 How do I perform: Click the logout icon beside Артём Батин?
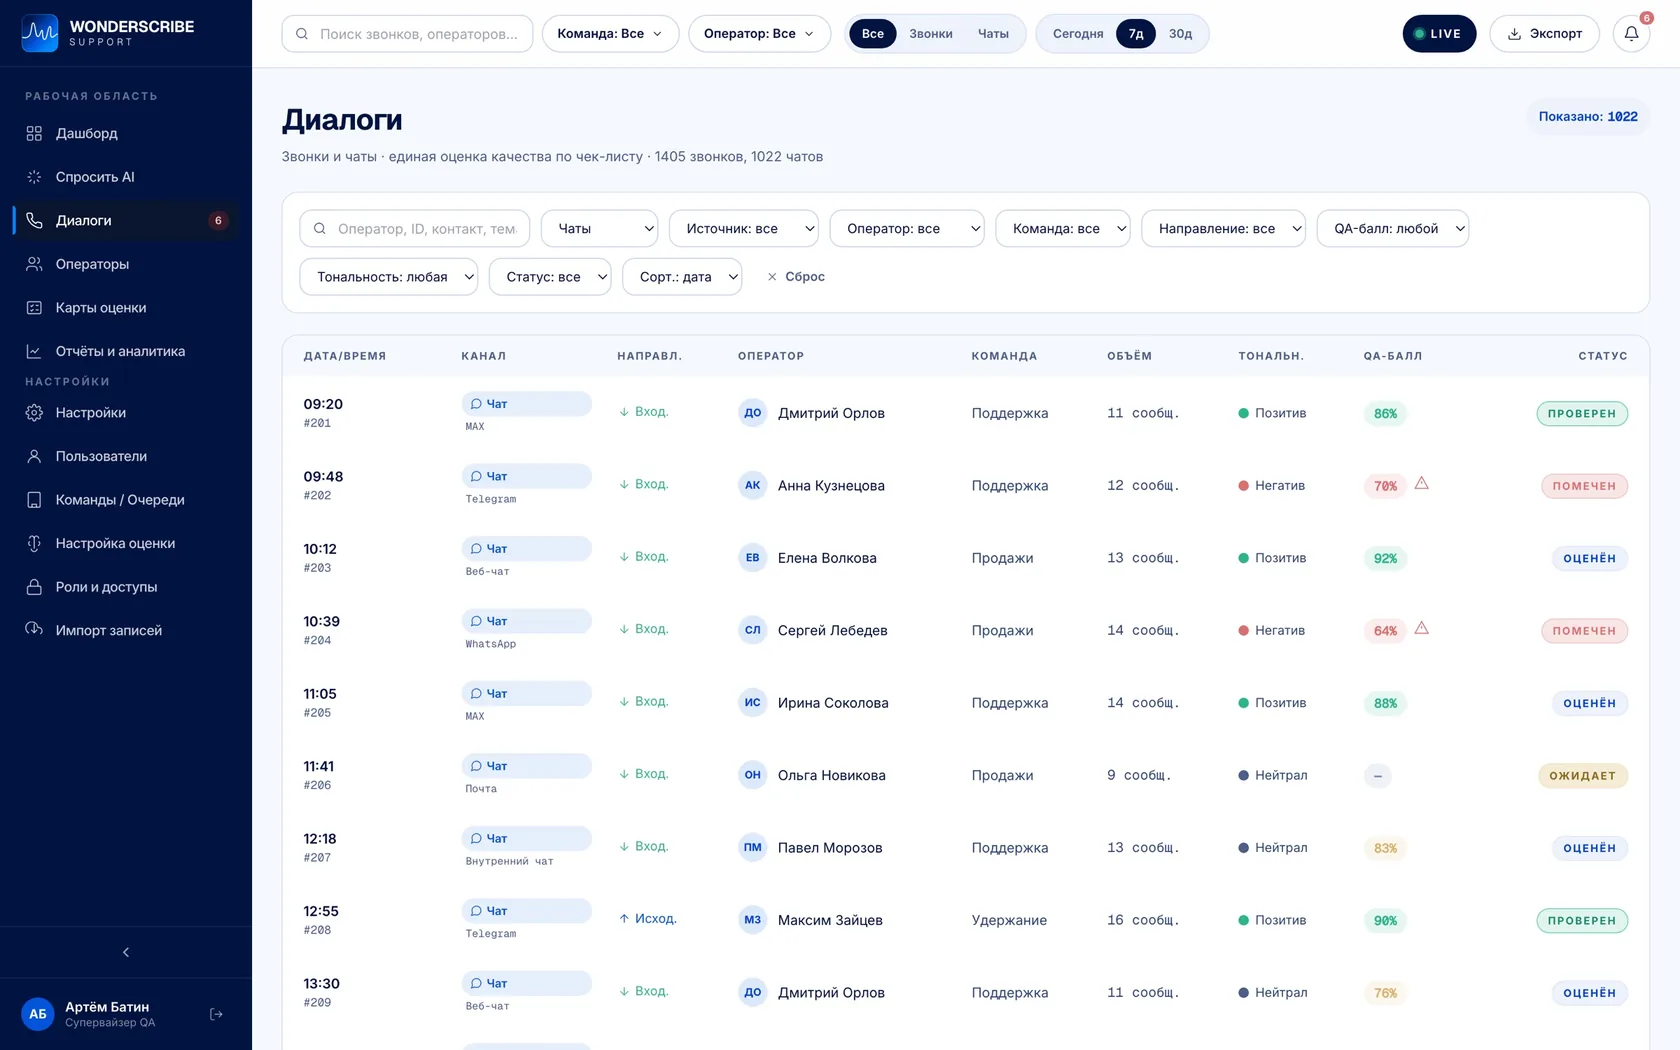[216, 1014]
